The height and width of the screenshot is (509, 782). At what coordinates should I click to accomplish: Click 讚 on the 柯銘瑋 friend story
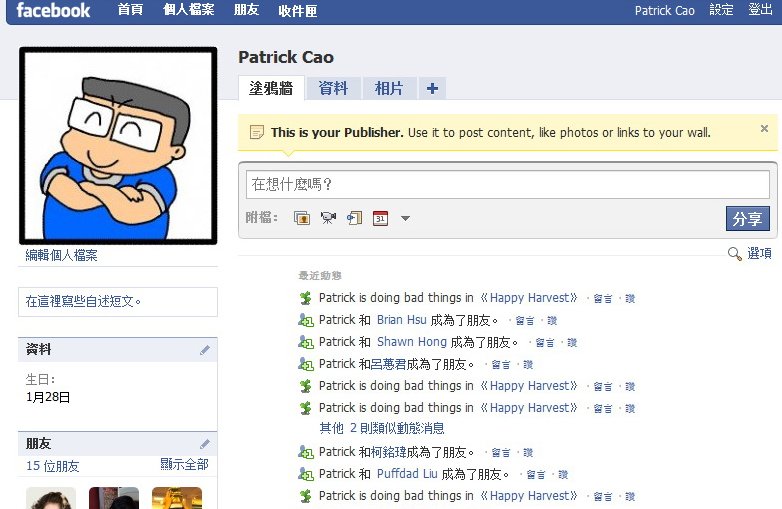click(528, 453)
